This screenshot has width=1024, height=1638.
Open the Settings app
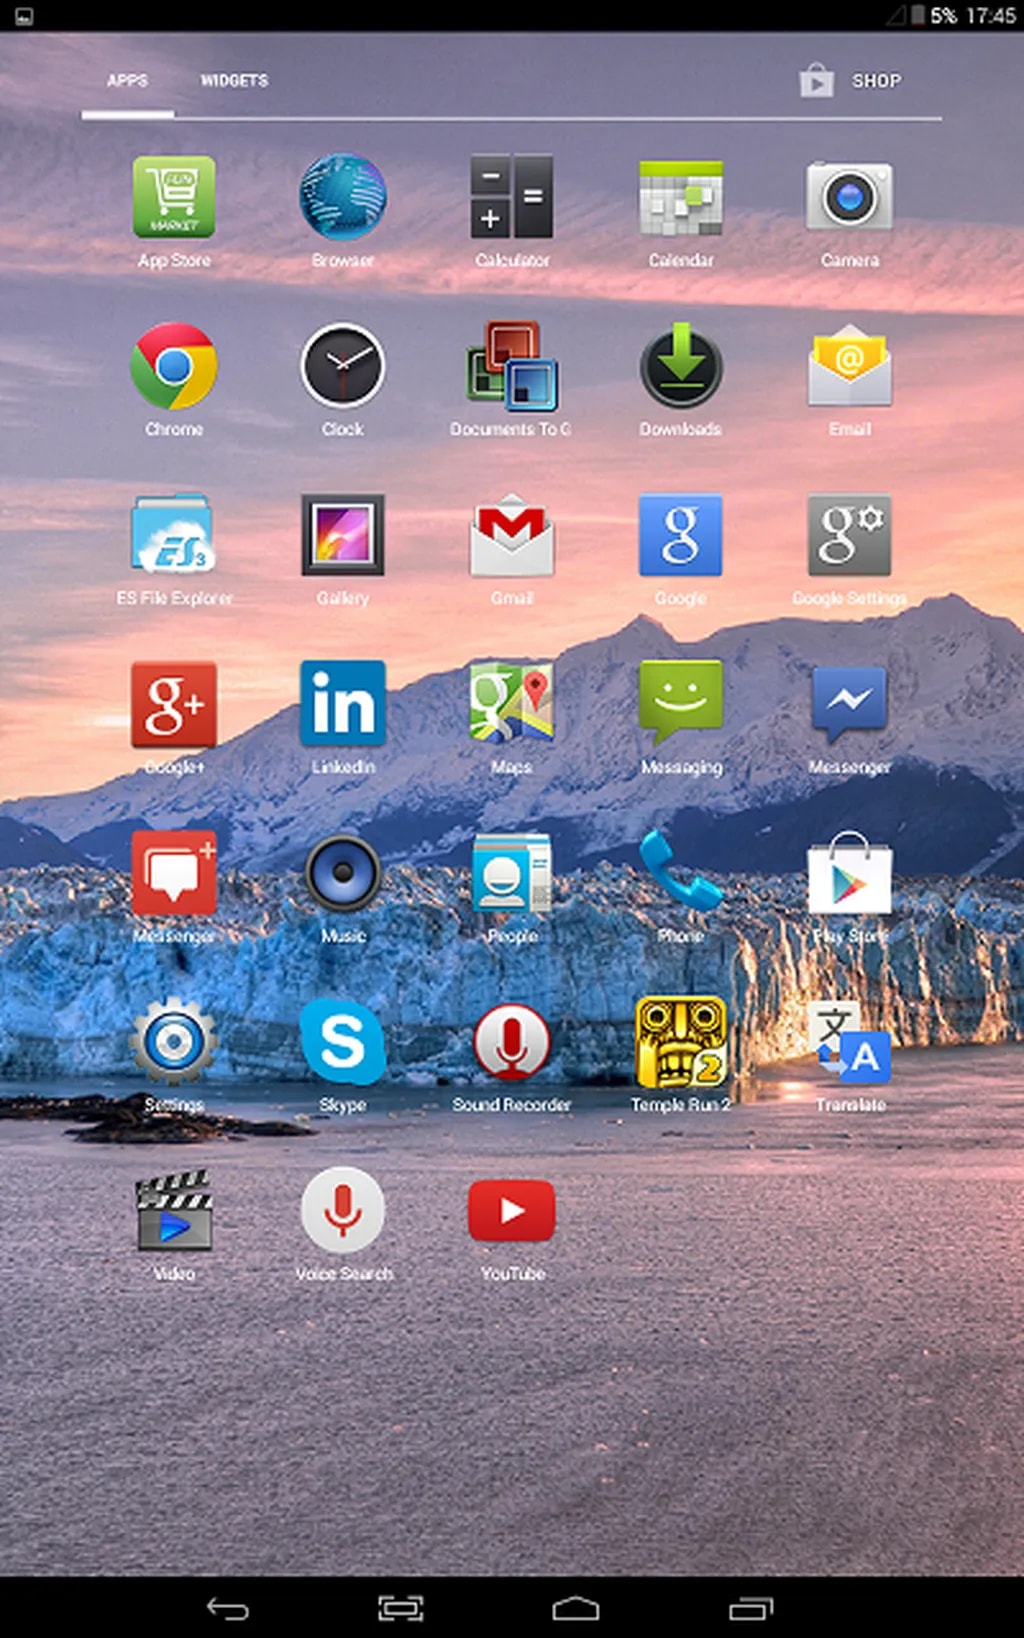coord(174,1043)
